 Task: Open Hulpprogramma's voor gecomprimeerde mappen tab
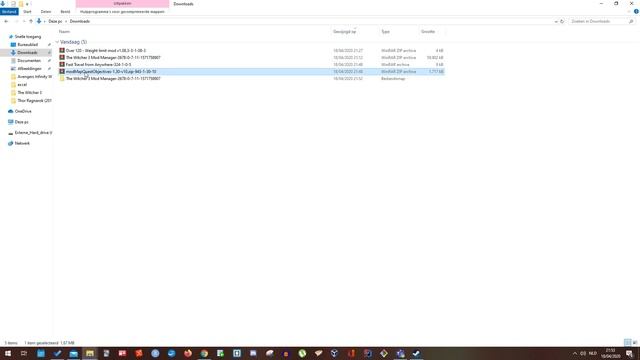pos(122,12)
